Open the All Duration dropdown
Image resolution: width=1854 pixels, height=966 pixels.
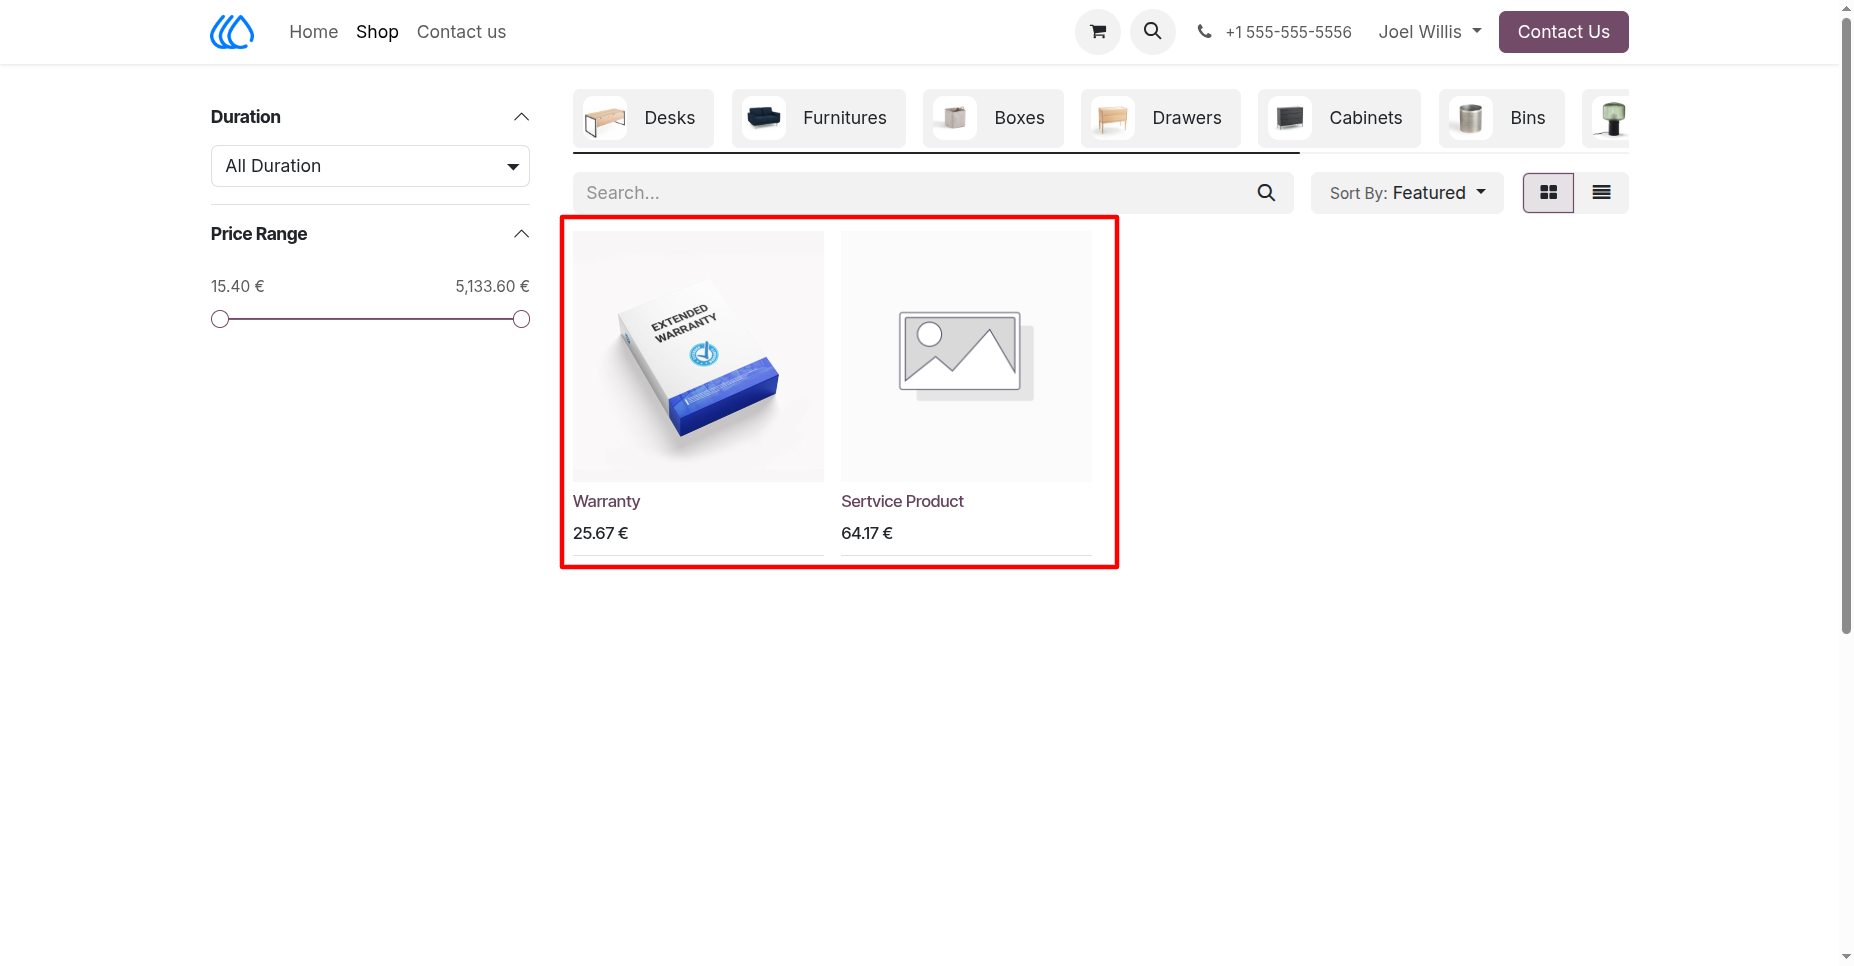[x=370, y=166]
